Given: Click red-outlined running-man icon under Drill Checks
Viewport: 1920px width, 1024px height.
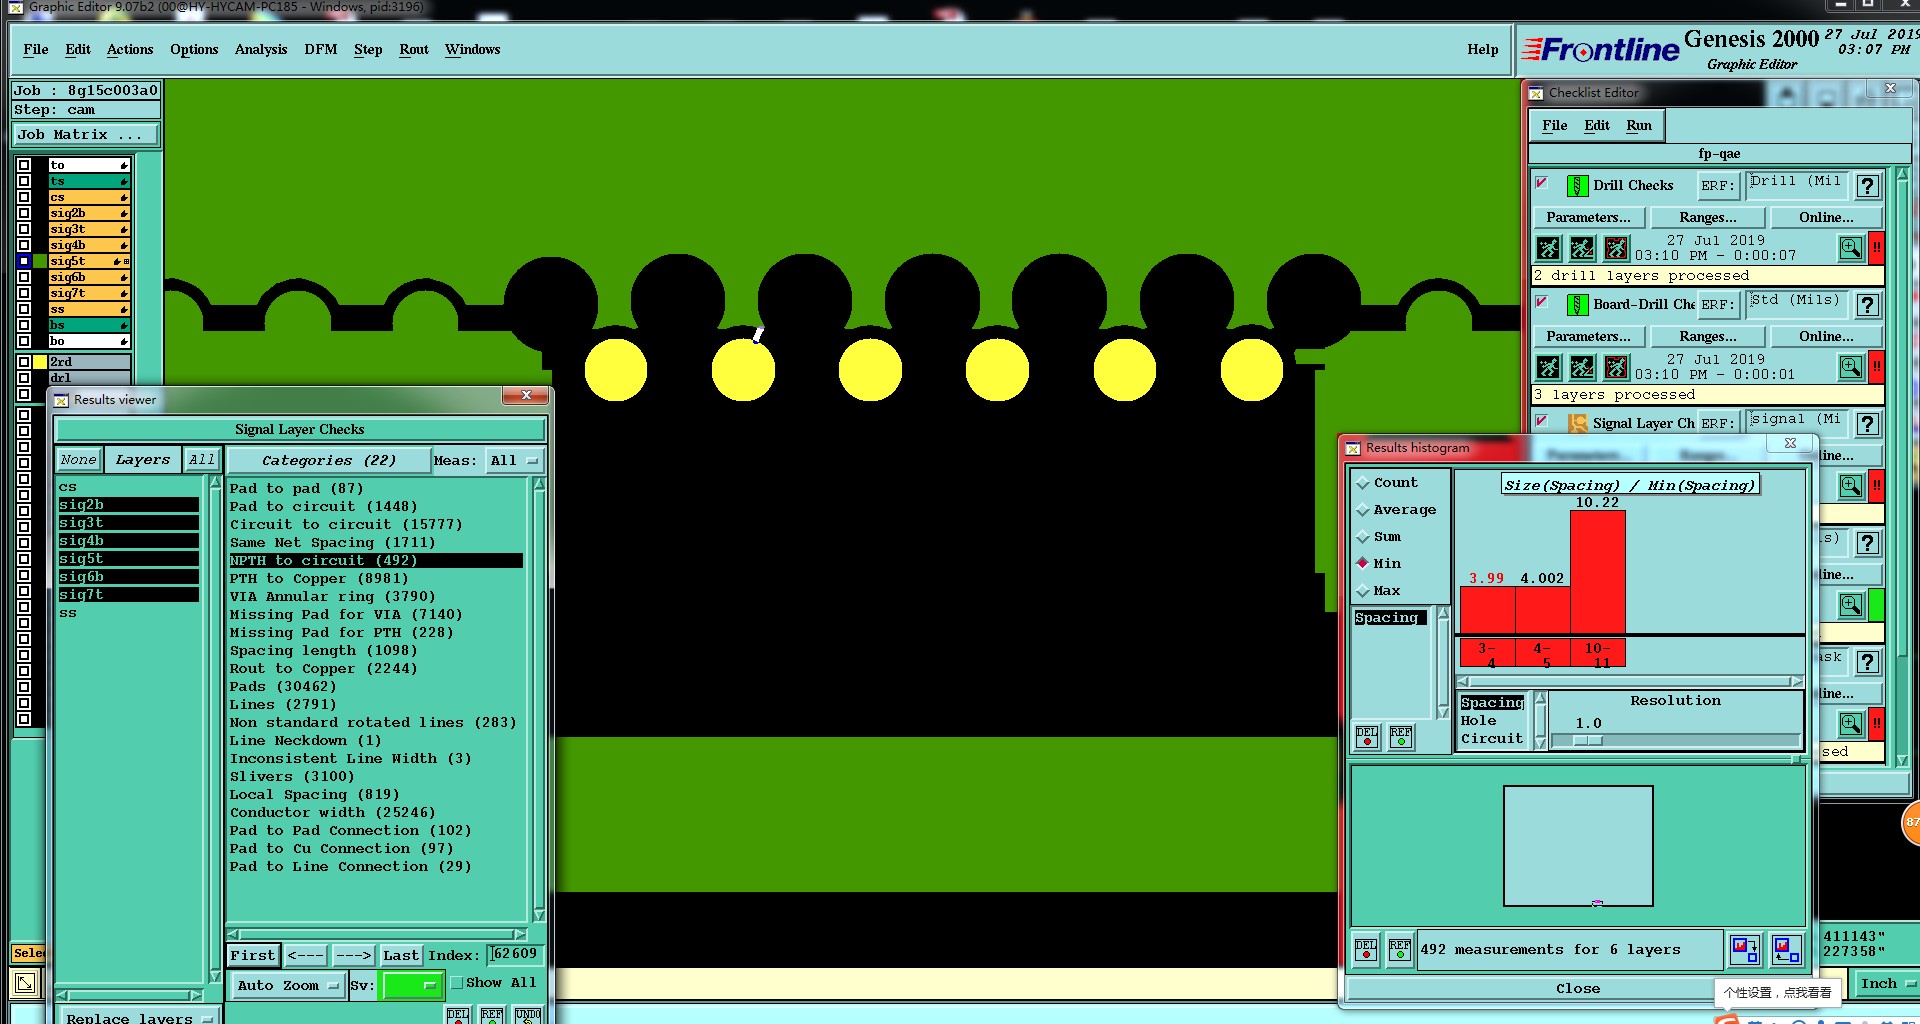Looking at the screenshot, I should 1616,248.
